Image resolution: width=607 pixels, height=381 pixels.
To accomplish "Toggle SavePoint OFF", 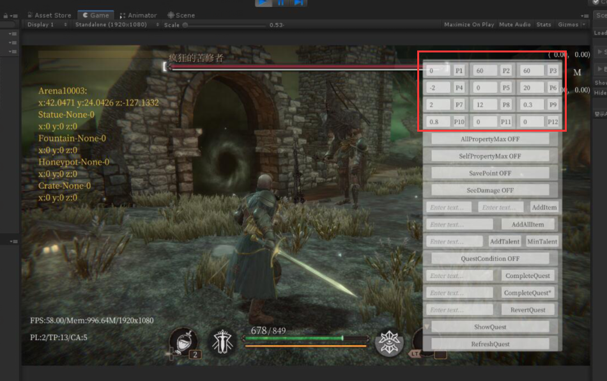I will pos(490,173).
